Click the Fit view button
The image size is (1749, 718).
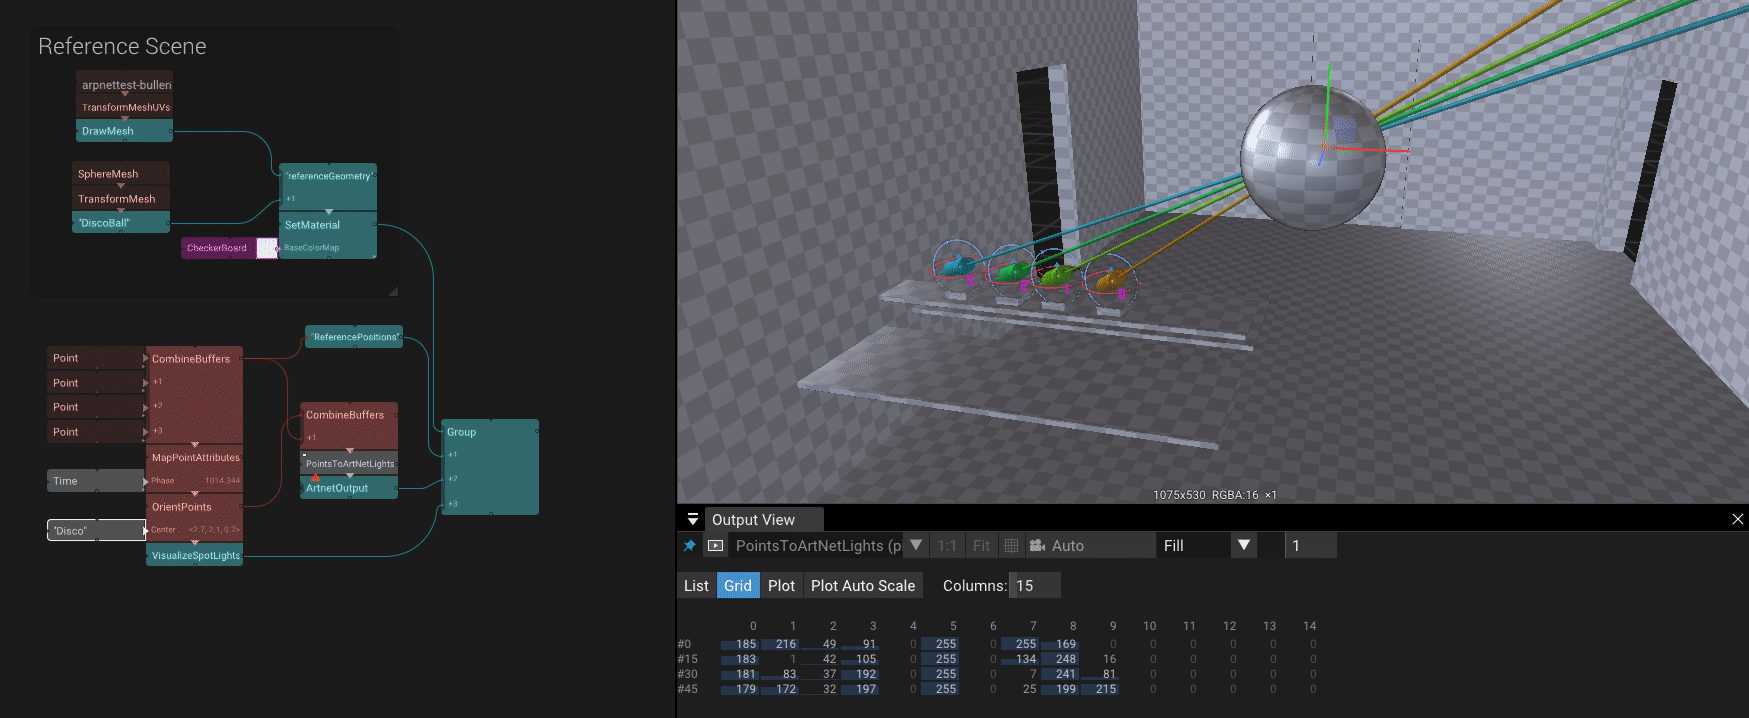click(981, 546)
